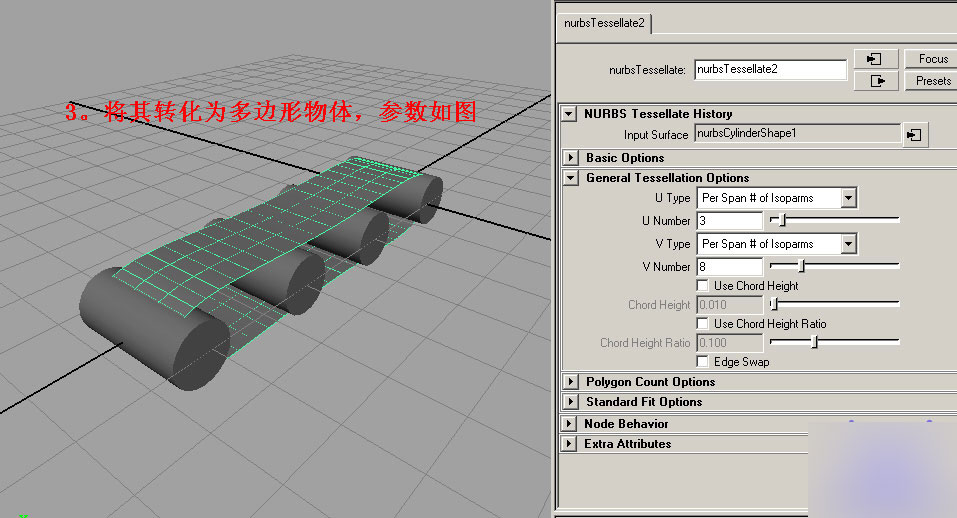Click the V Number value field

(729, 267)
